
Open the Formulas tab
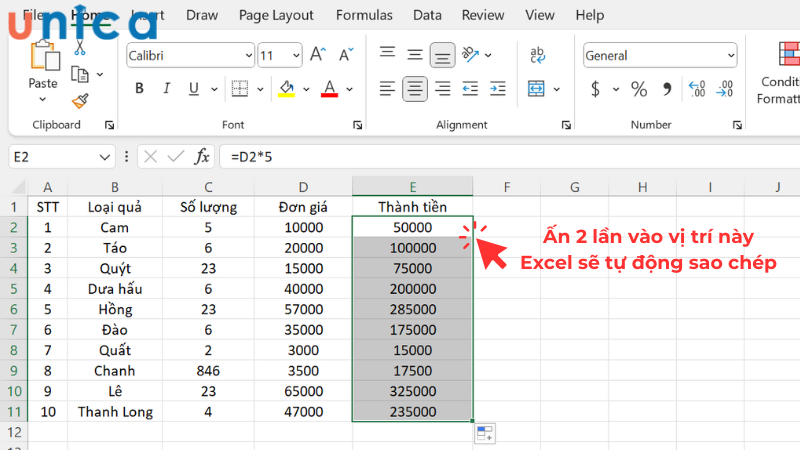[364, 15]
